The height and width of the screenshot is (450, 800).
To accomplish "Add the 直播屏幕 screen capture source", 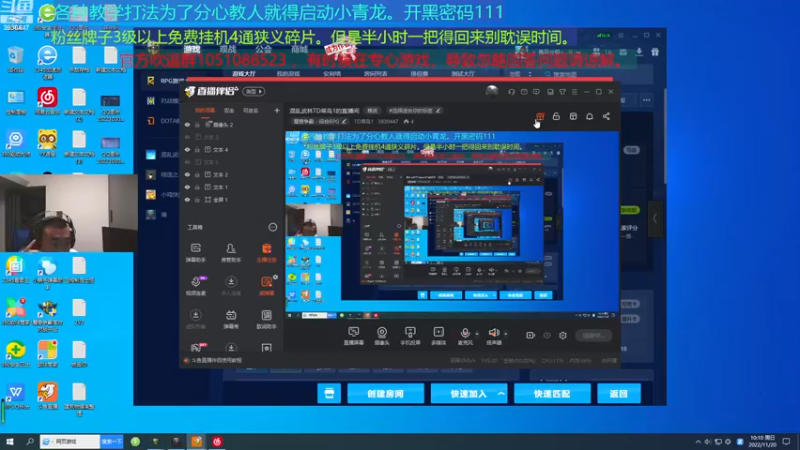I will click(x=353, y=336).
